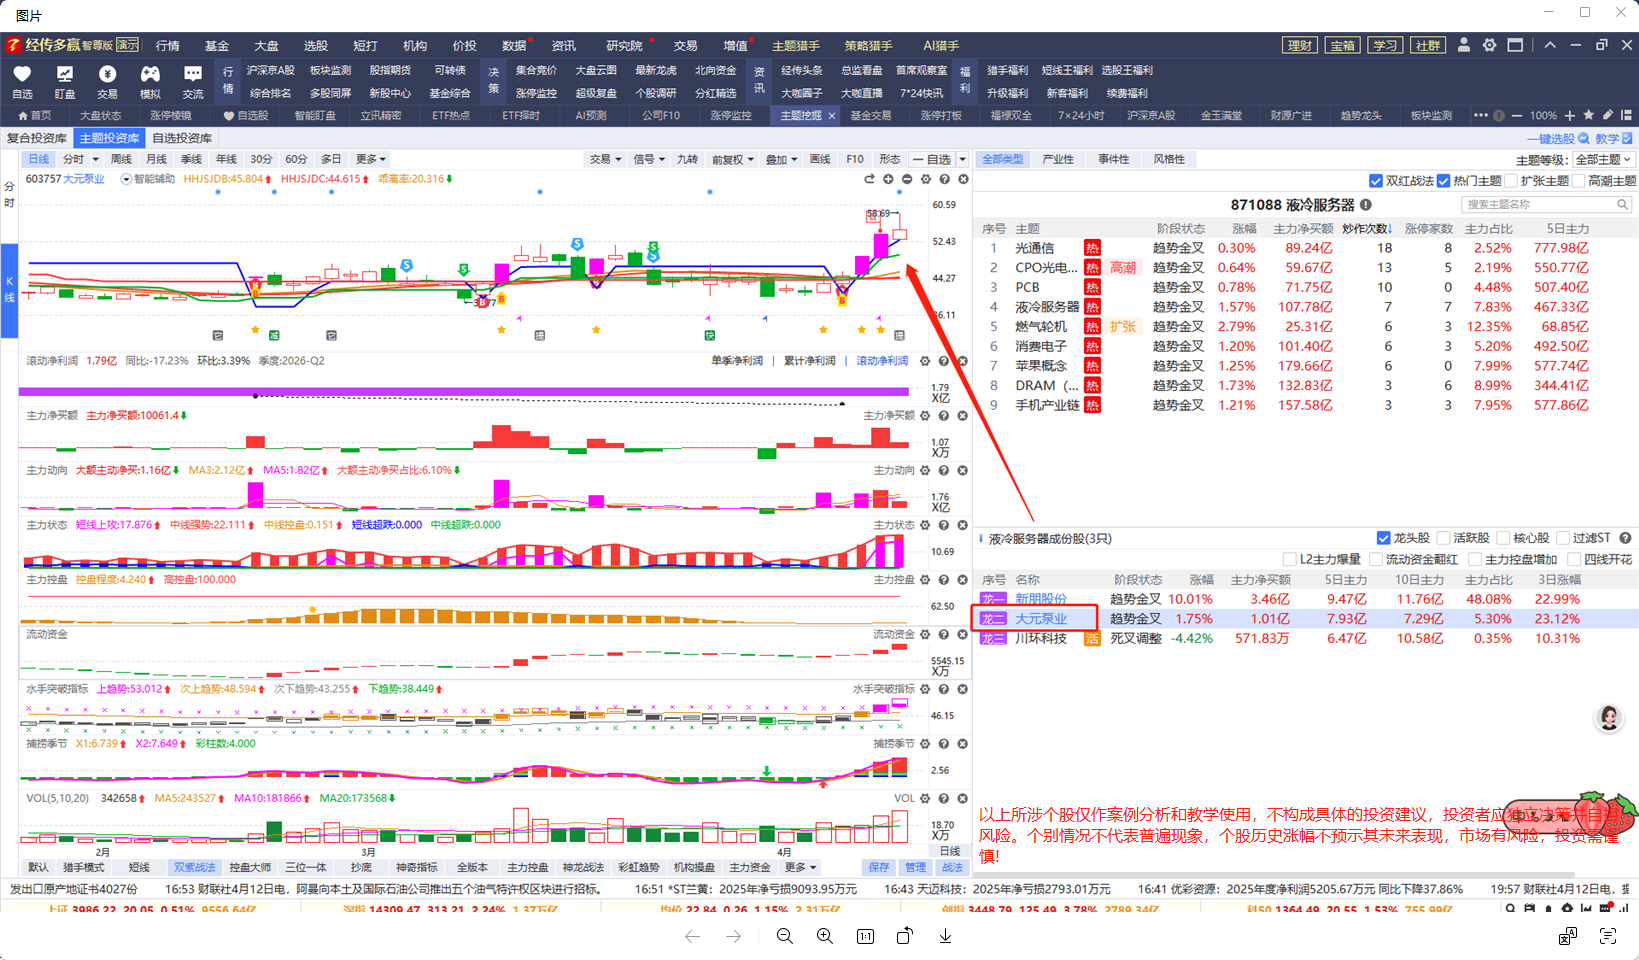Click the 理财 button
The width and height of the screenshot is (1639, 960).
1299,46
